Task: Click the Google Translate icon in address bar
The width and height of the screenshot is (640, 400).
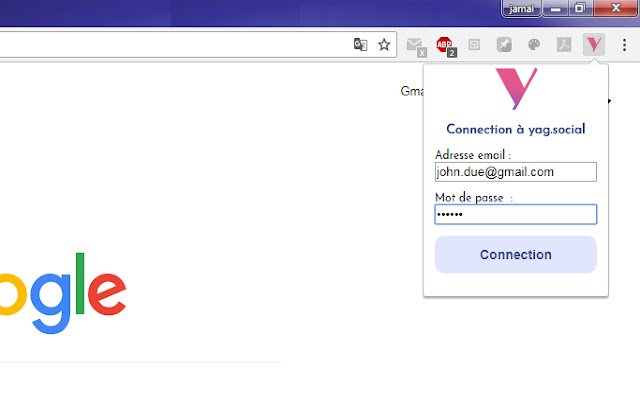Action: (360, 44)
